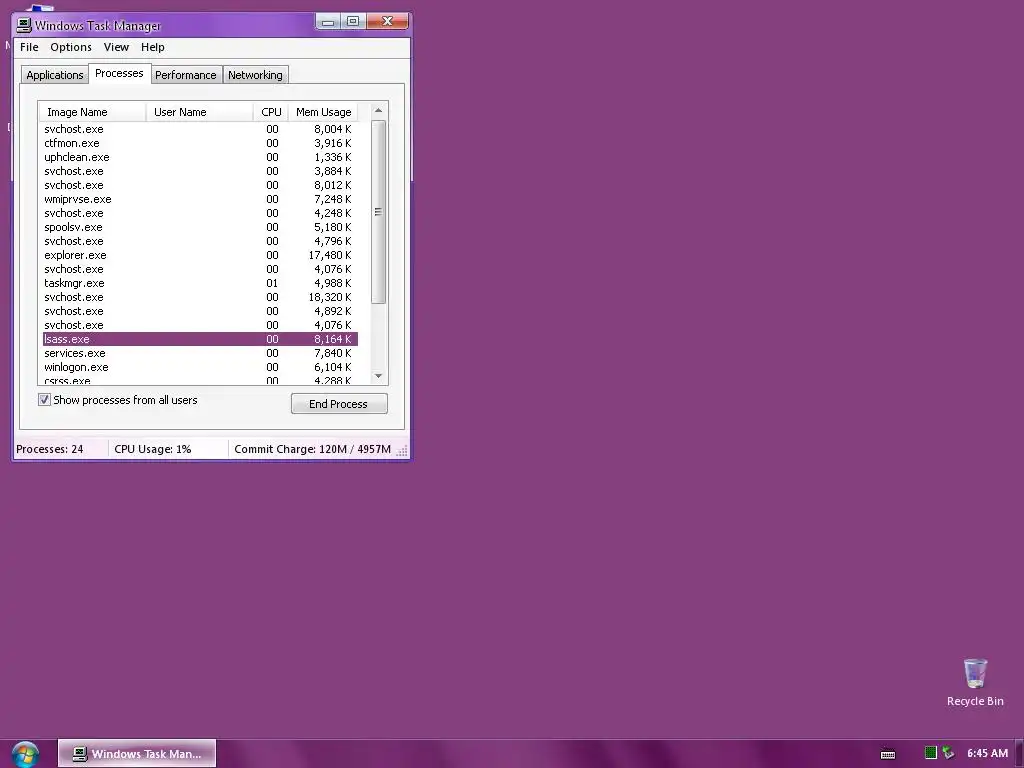Click the CPU Usage: 1% status entry

point(153,449)
